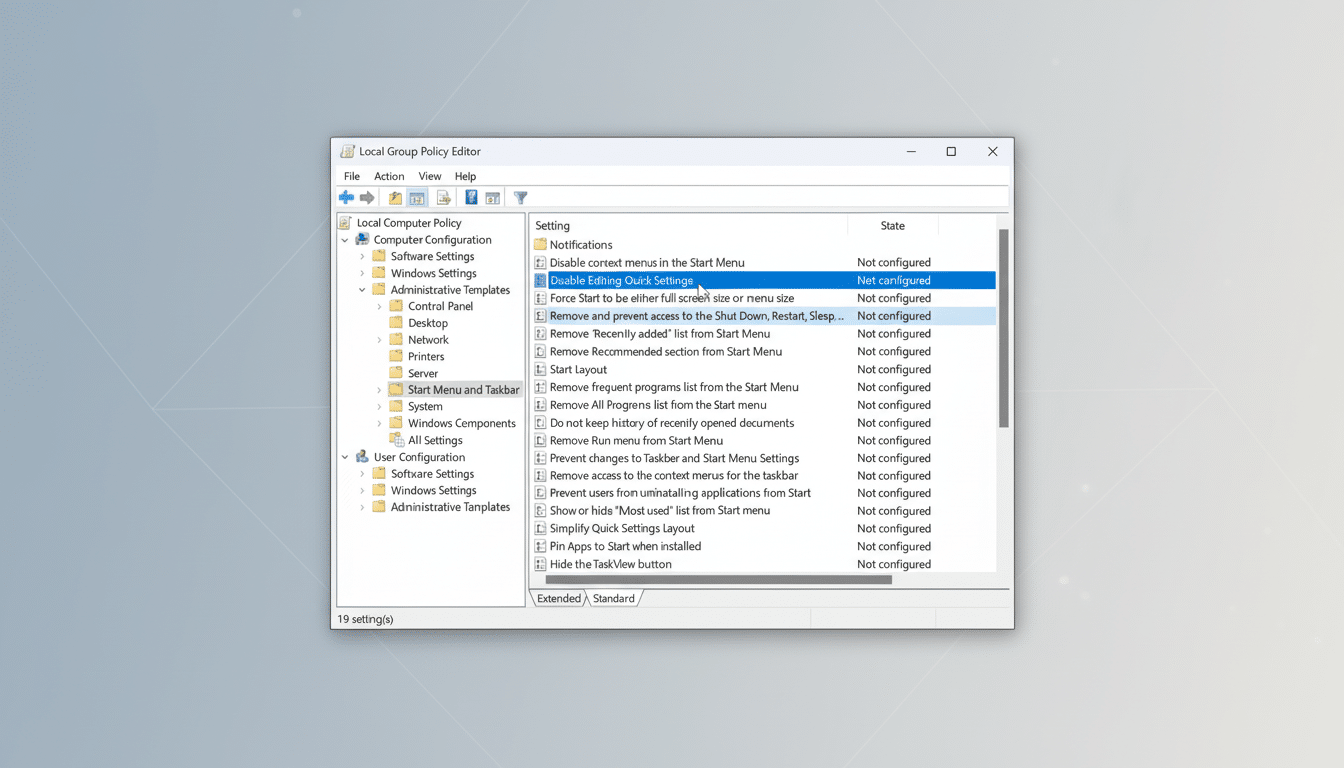Switch to the Standard tab
Viewport: 1344px width, 768px height.
(x=613, y=597)
